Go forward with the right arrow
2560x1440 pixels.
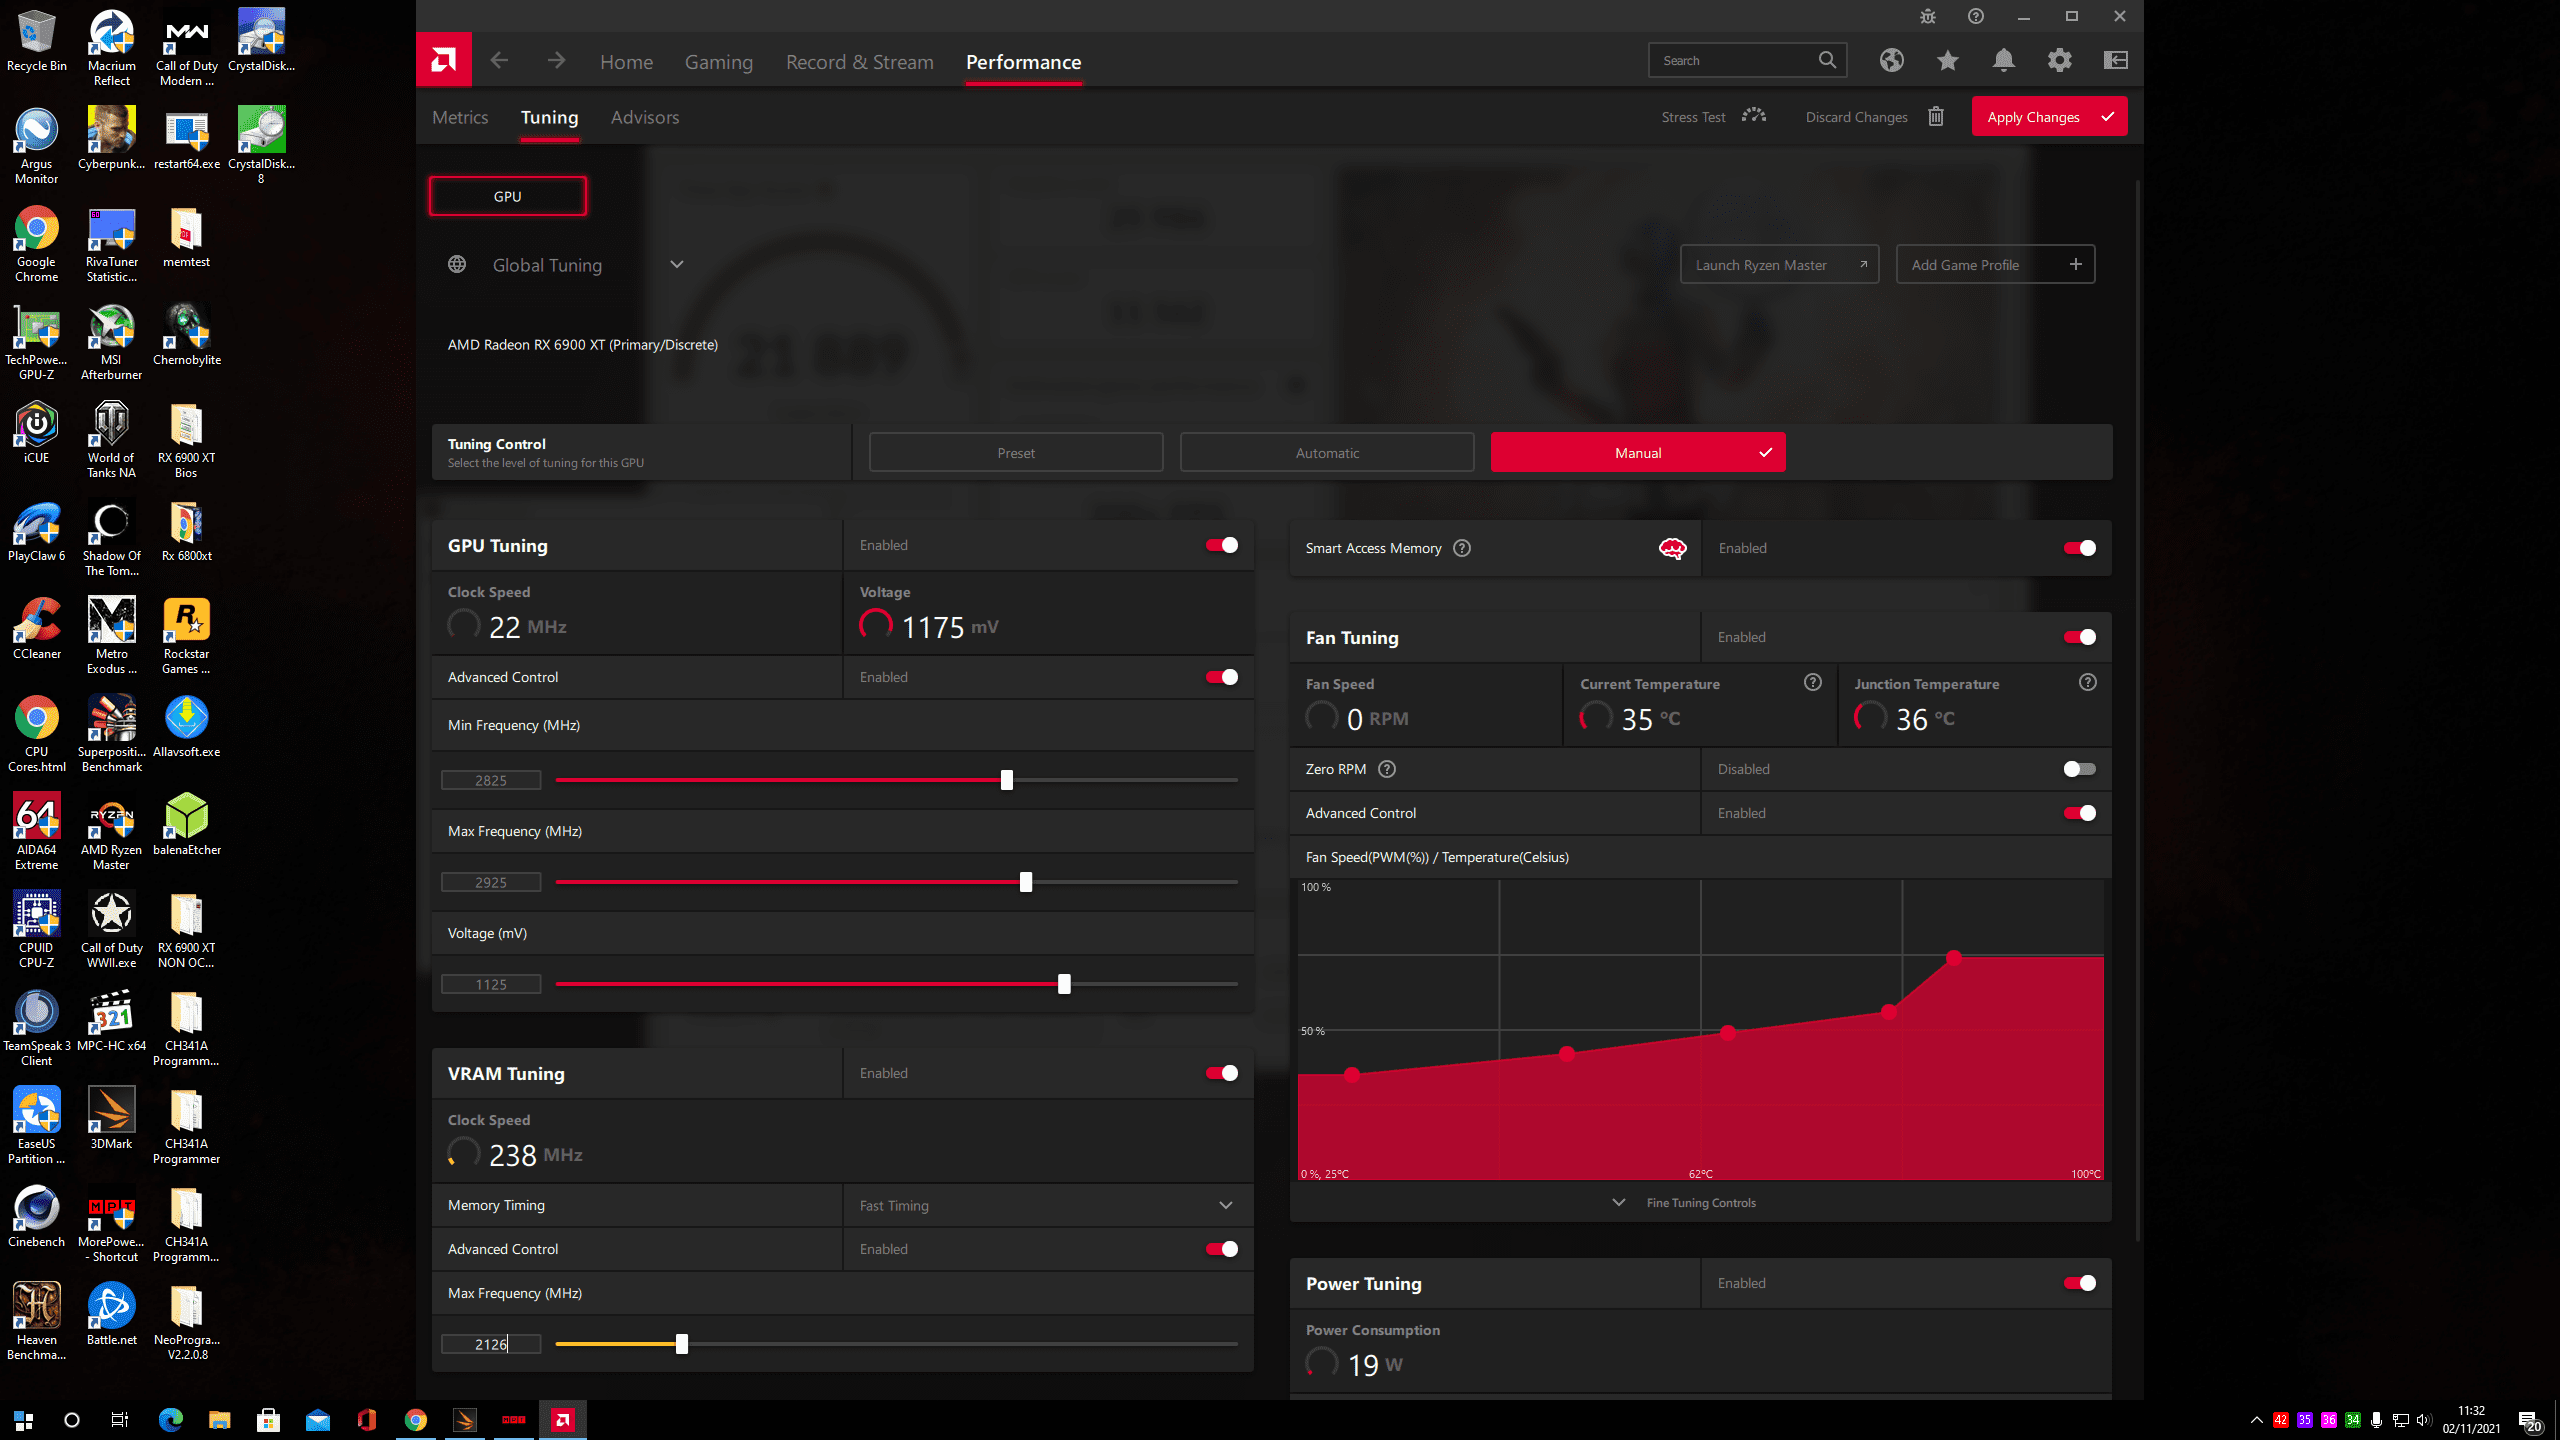556,61
